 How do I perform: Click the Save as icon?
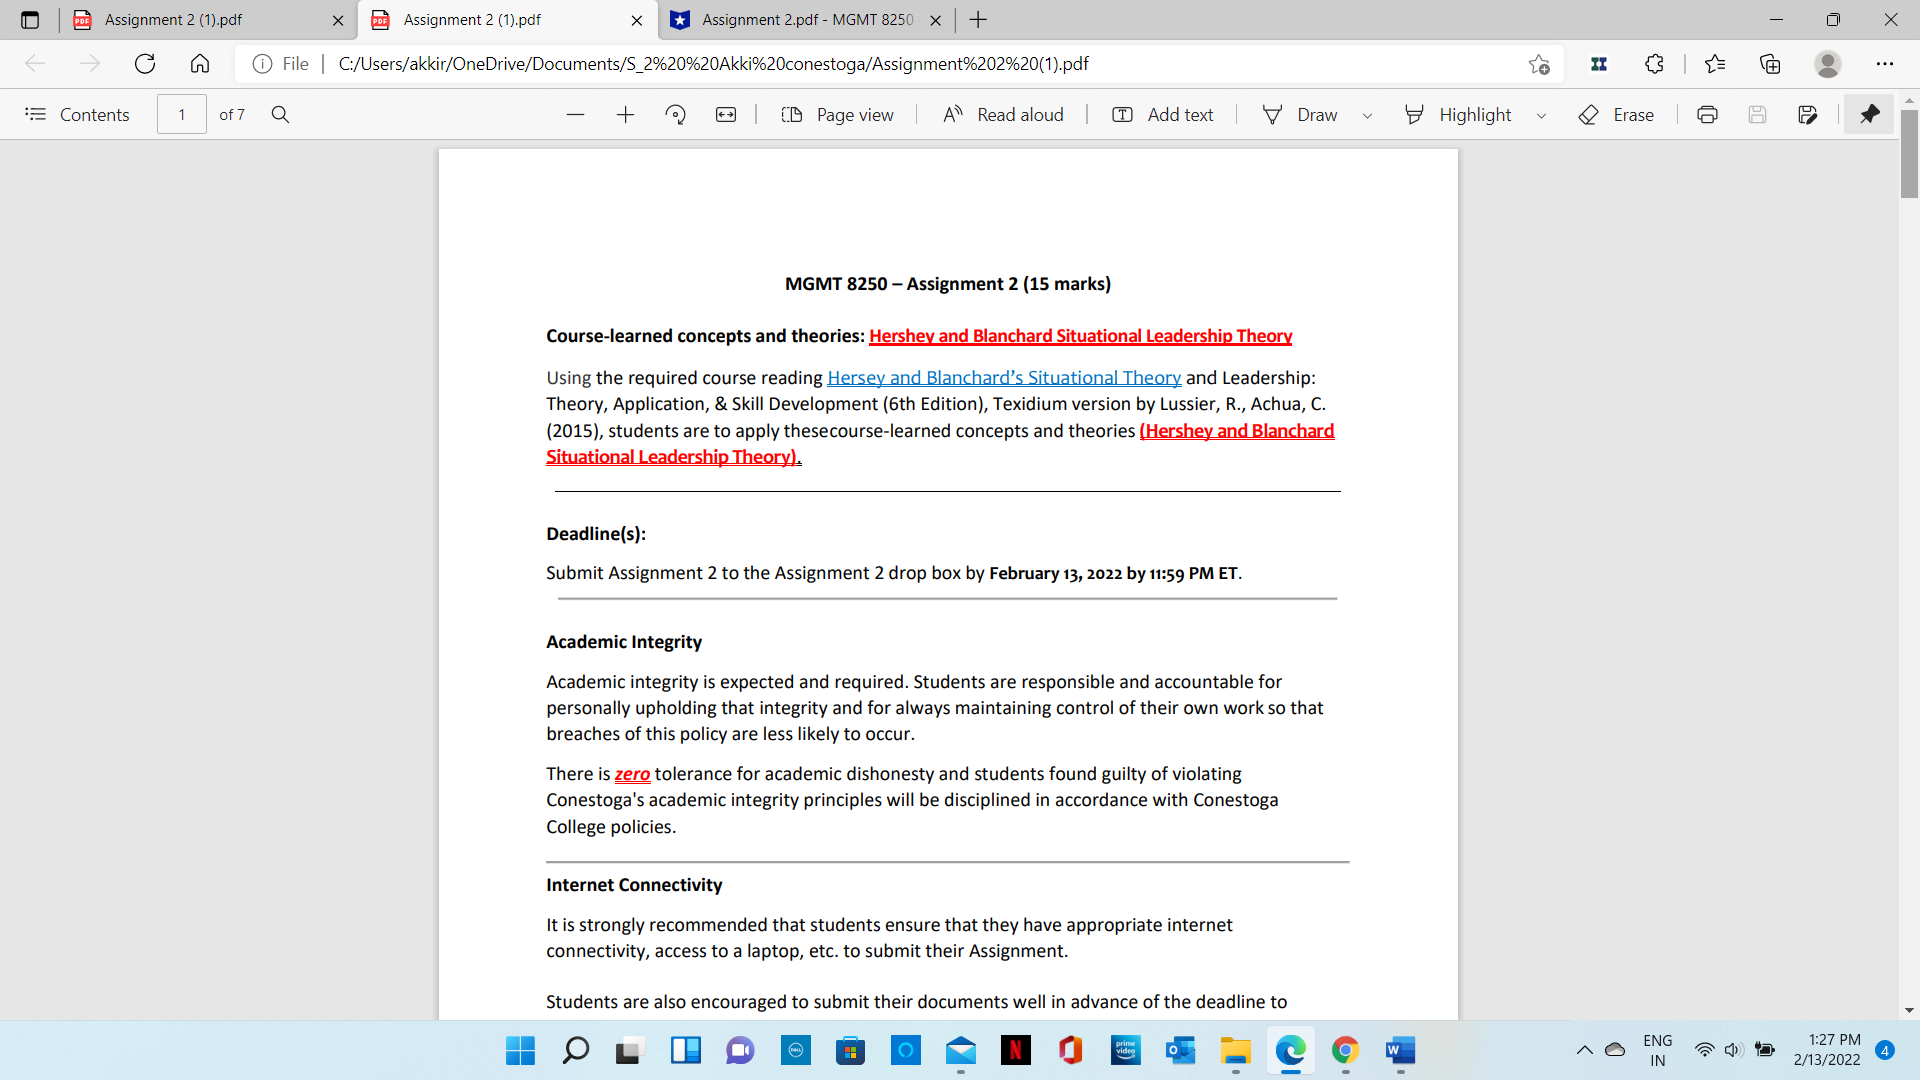coord(1807,115)
